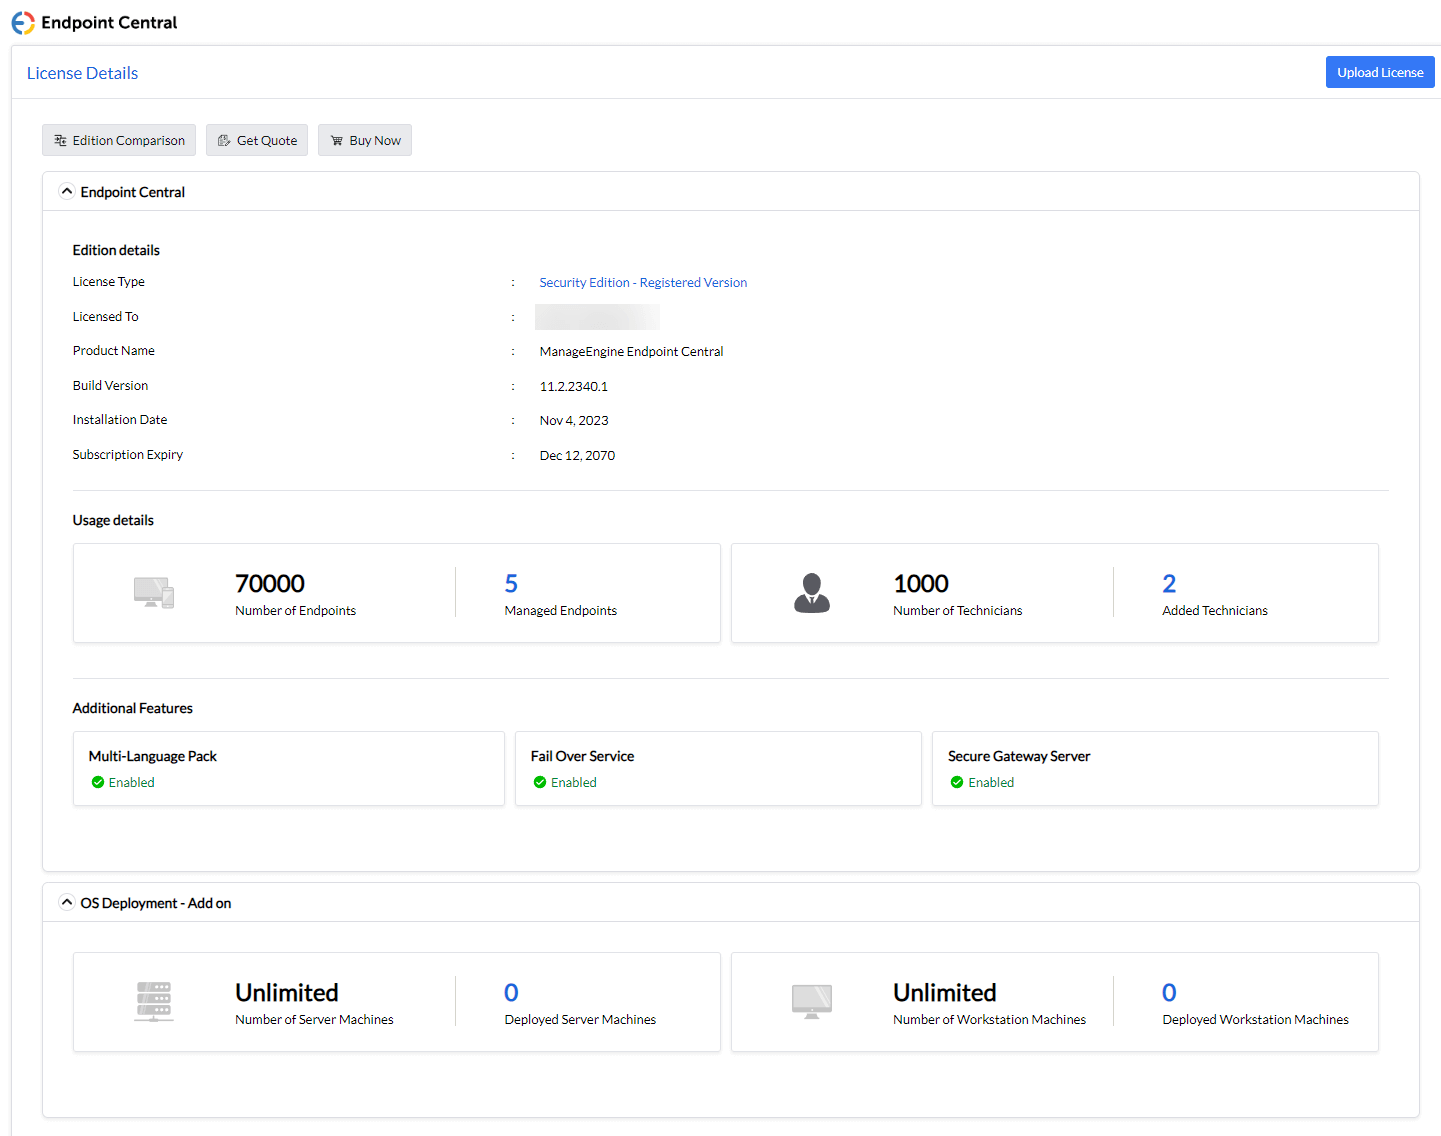Click the Deployed Server Machines label
The height and width of the screenshot is (1136, 1441).
point(580,1019)
